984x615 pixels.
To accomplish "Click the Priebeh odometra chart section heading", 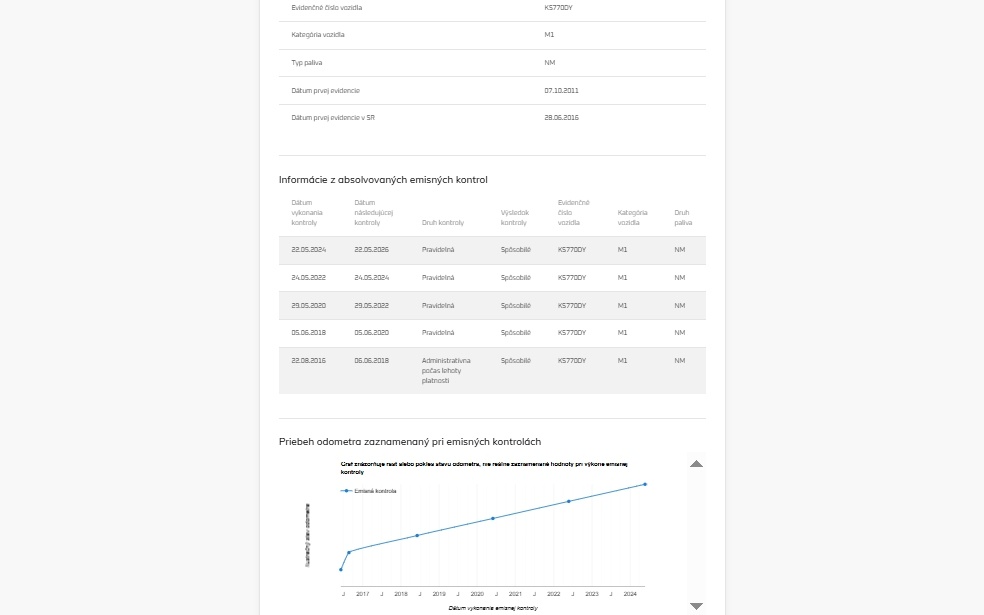I will [x=410, y=441].
